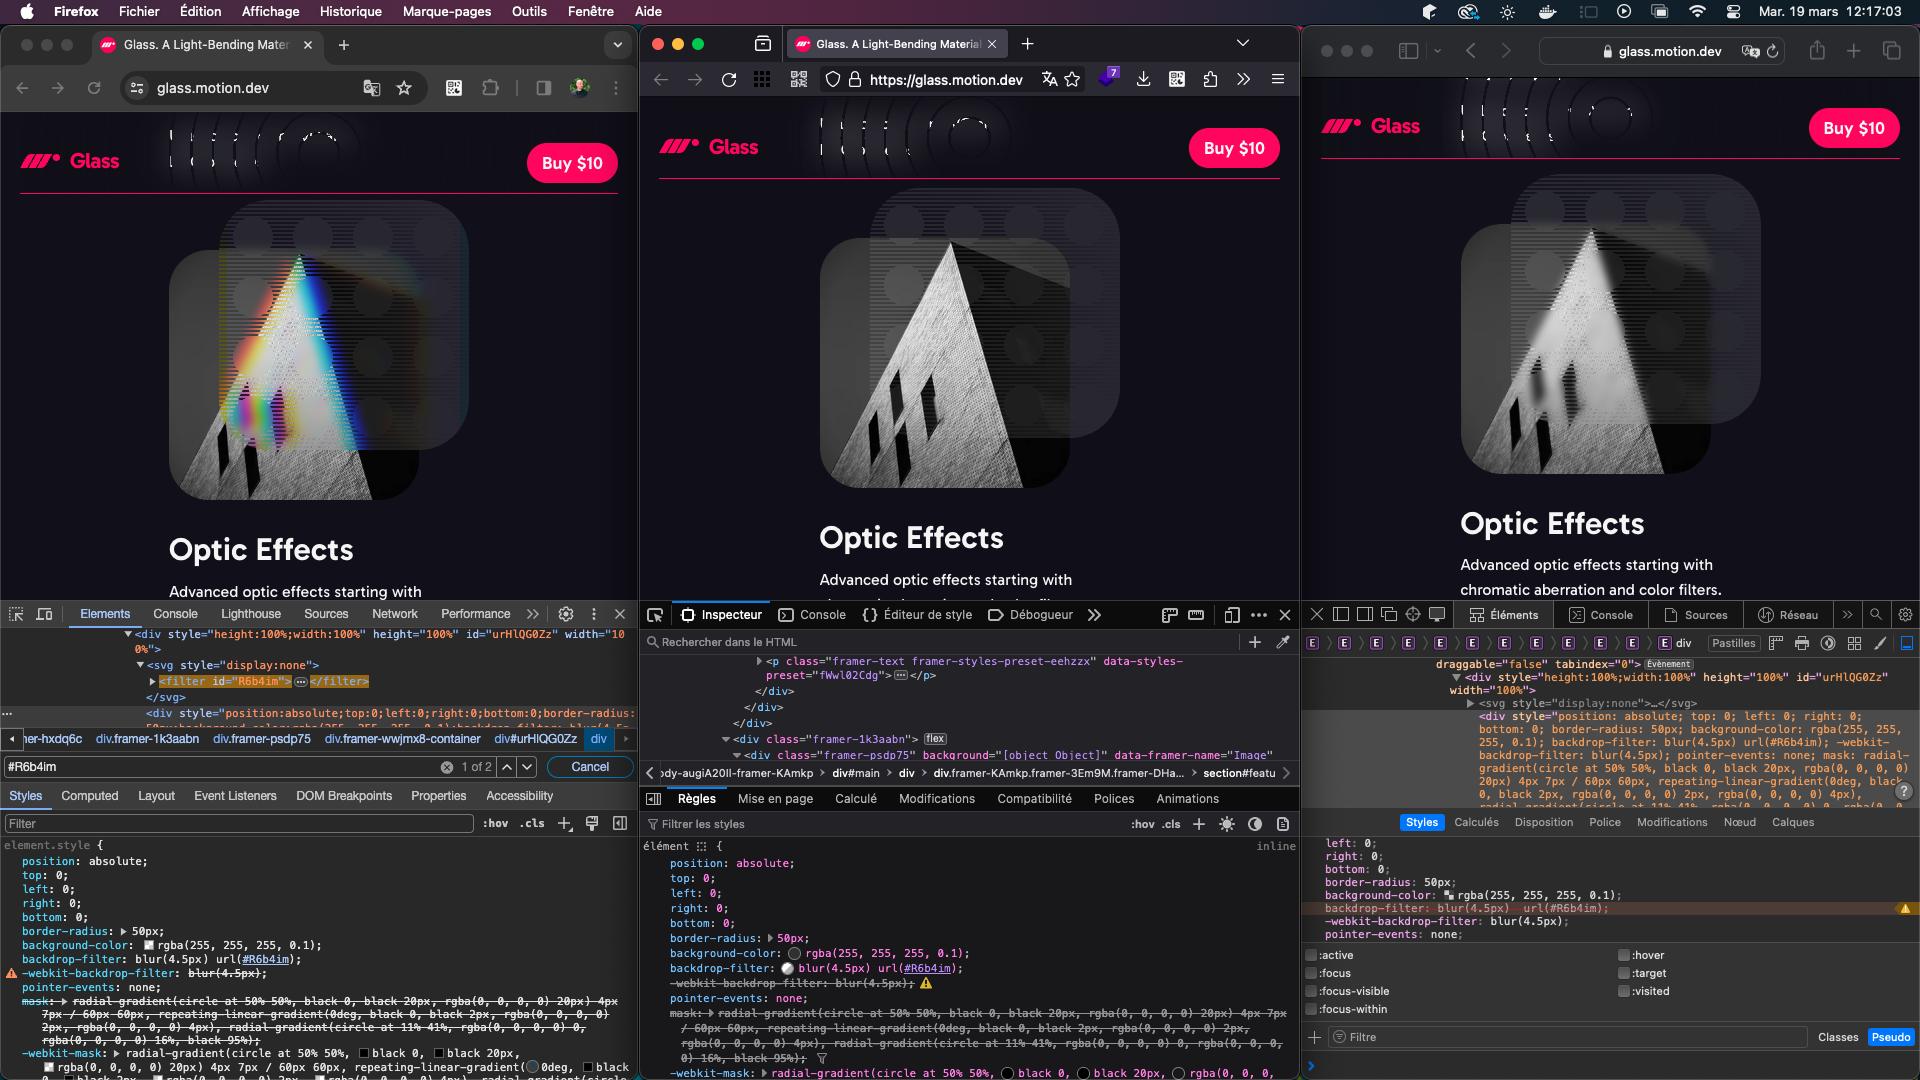This screenshot has height=1080, width=1920.
Task: Click Pastilles button in Safari Elements toolbar
Action: click(x=1734, y=643)
